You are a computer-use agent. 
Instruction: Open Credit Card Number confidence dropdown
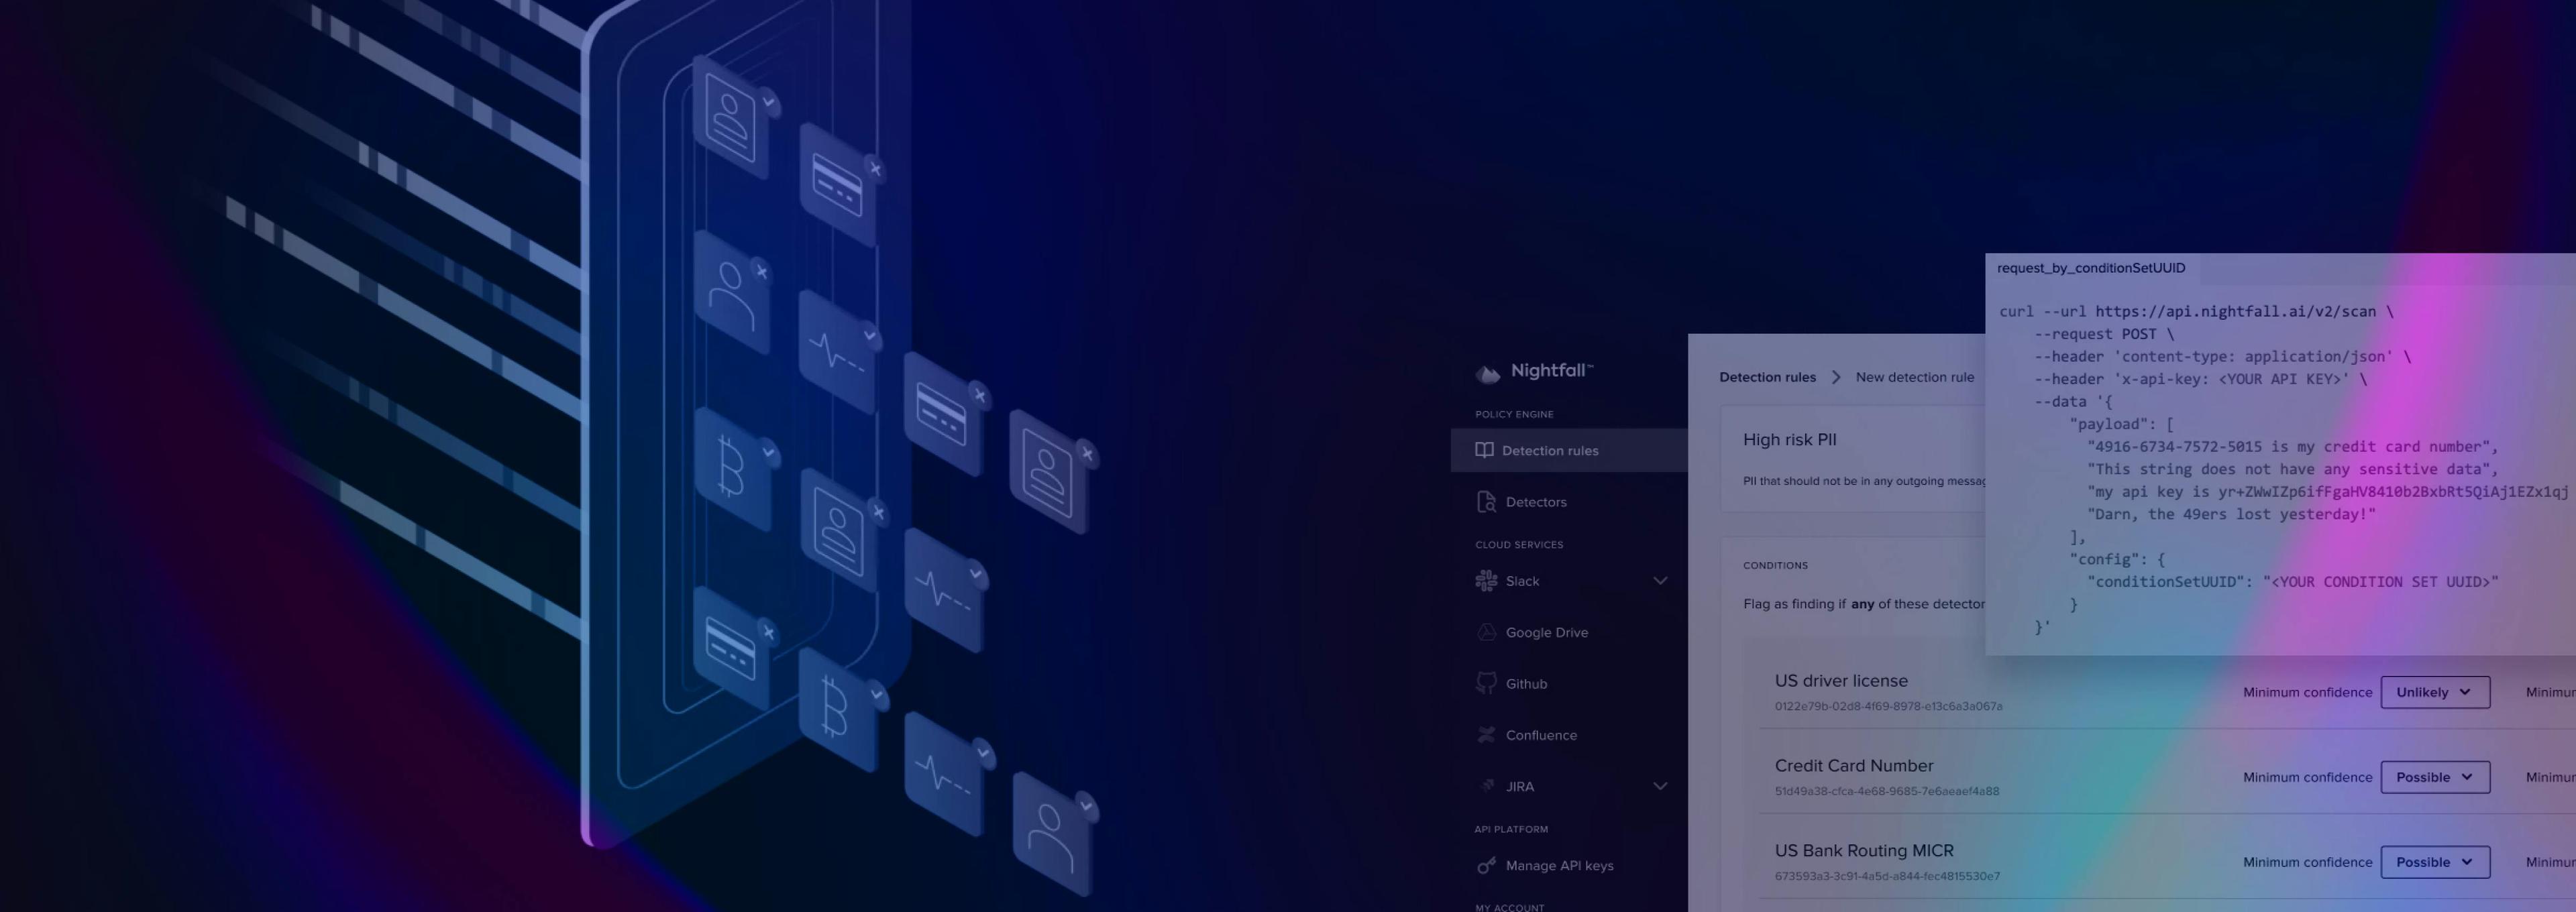tap(2434, 777)
